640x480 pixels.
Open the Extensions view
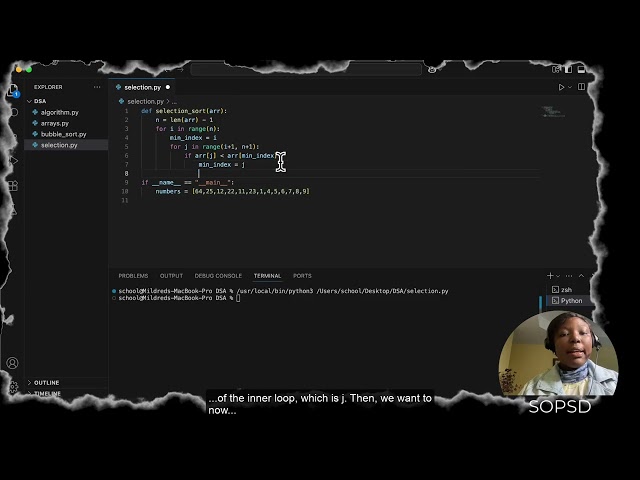coord(13,186)
